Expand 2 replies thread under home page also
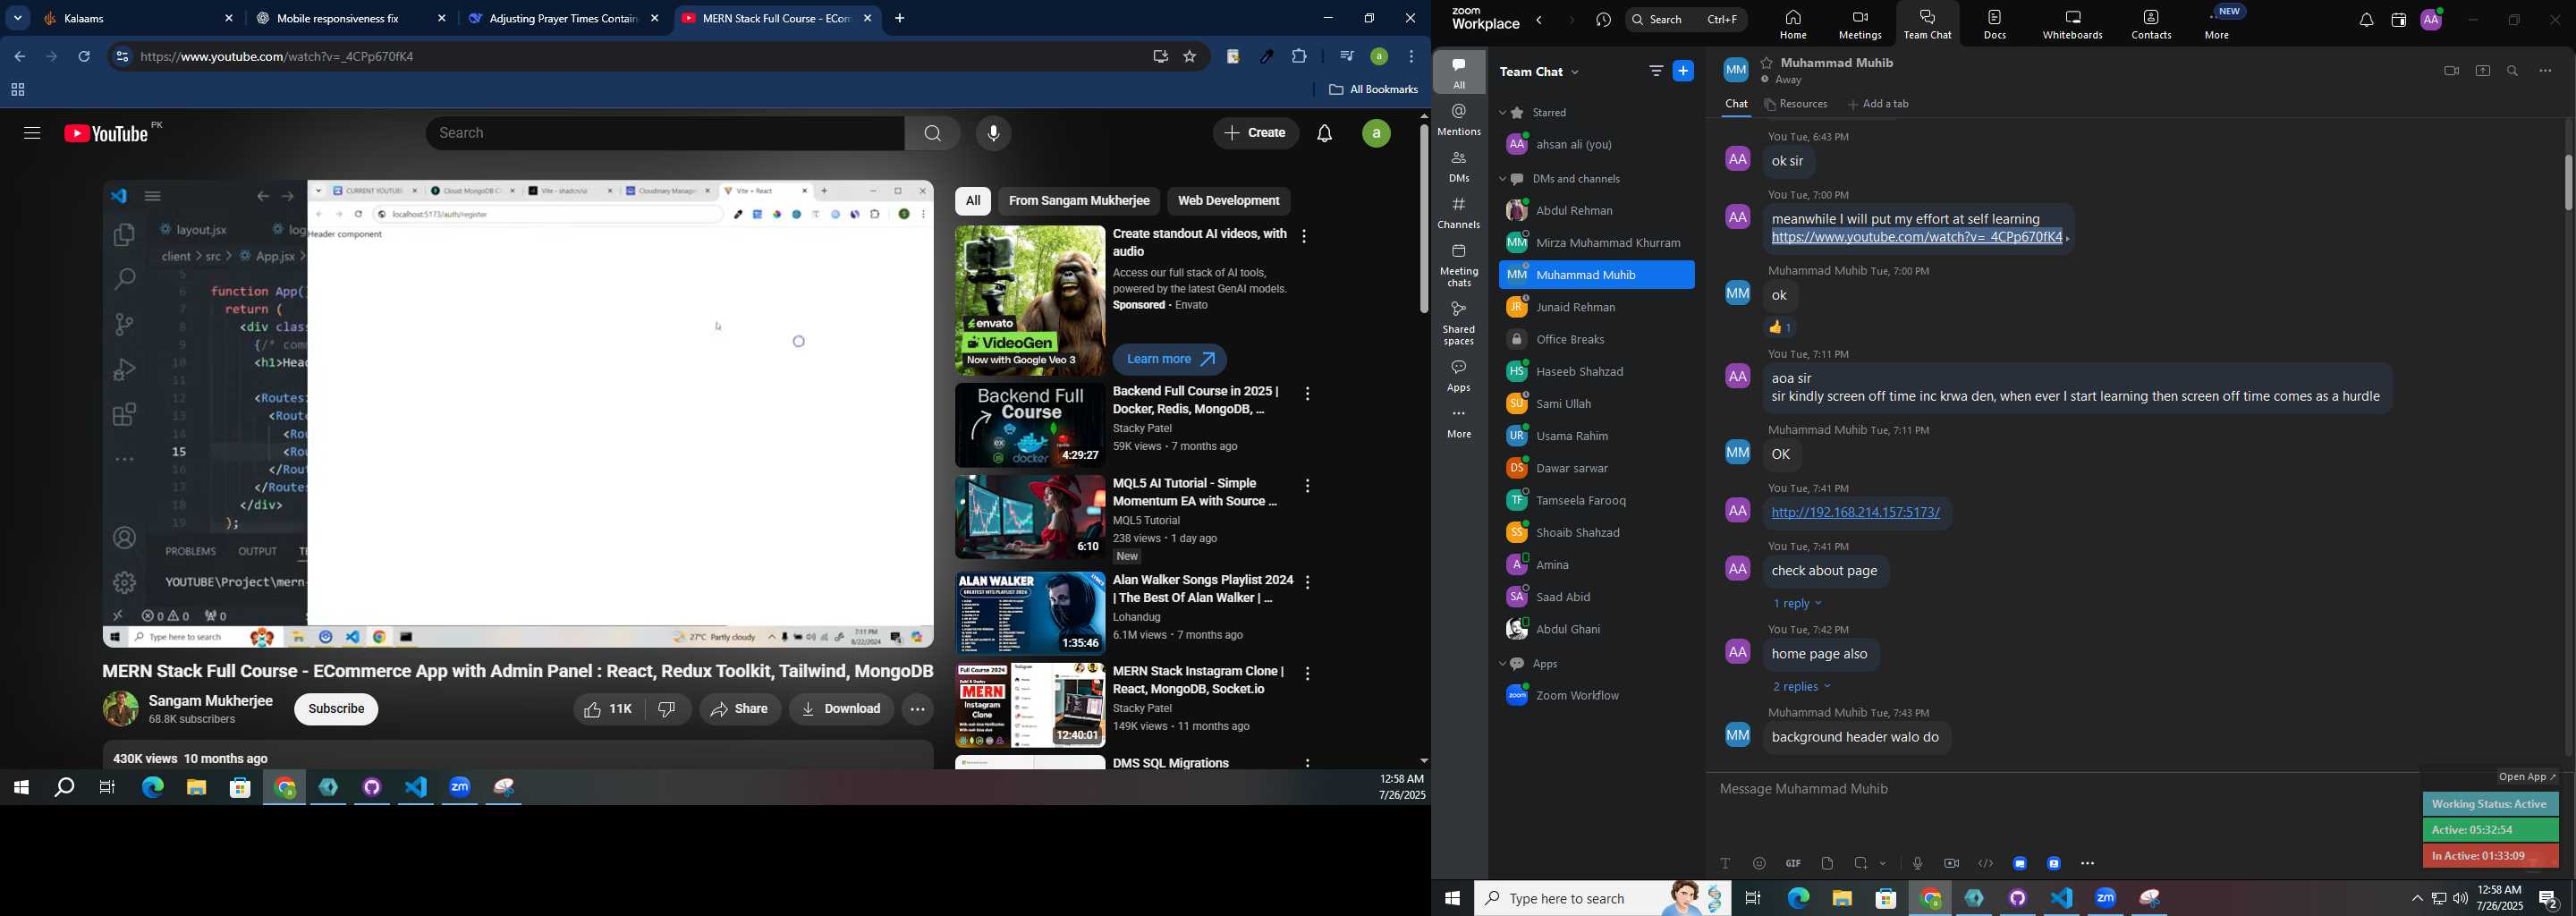The width and height of the screenshot is (2576, 916). [1802, 687]
